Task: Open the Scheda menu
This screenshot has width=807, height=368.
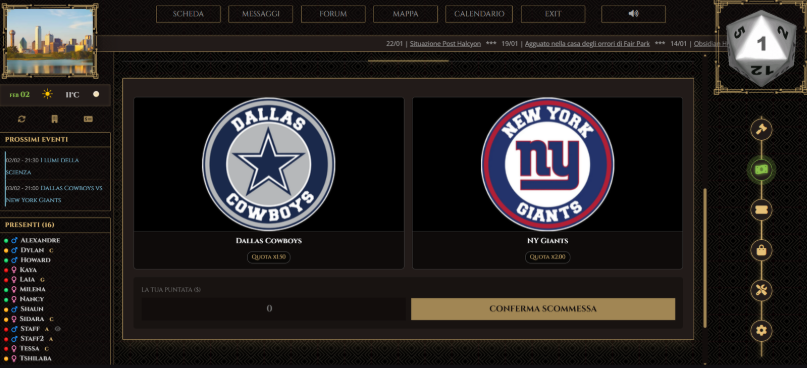Action: click(188, 14)
